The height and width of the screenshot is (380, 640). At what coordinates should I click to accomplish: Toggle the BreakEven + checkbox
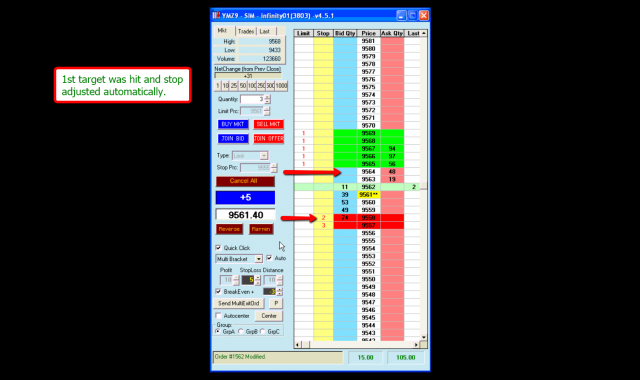pos(218,291)
